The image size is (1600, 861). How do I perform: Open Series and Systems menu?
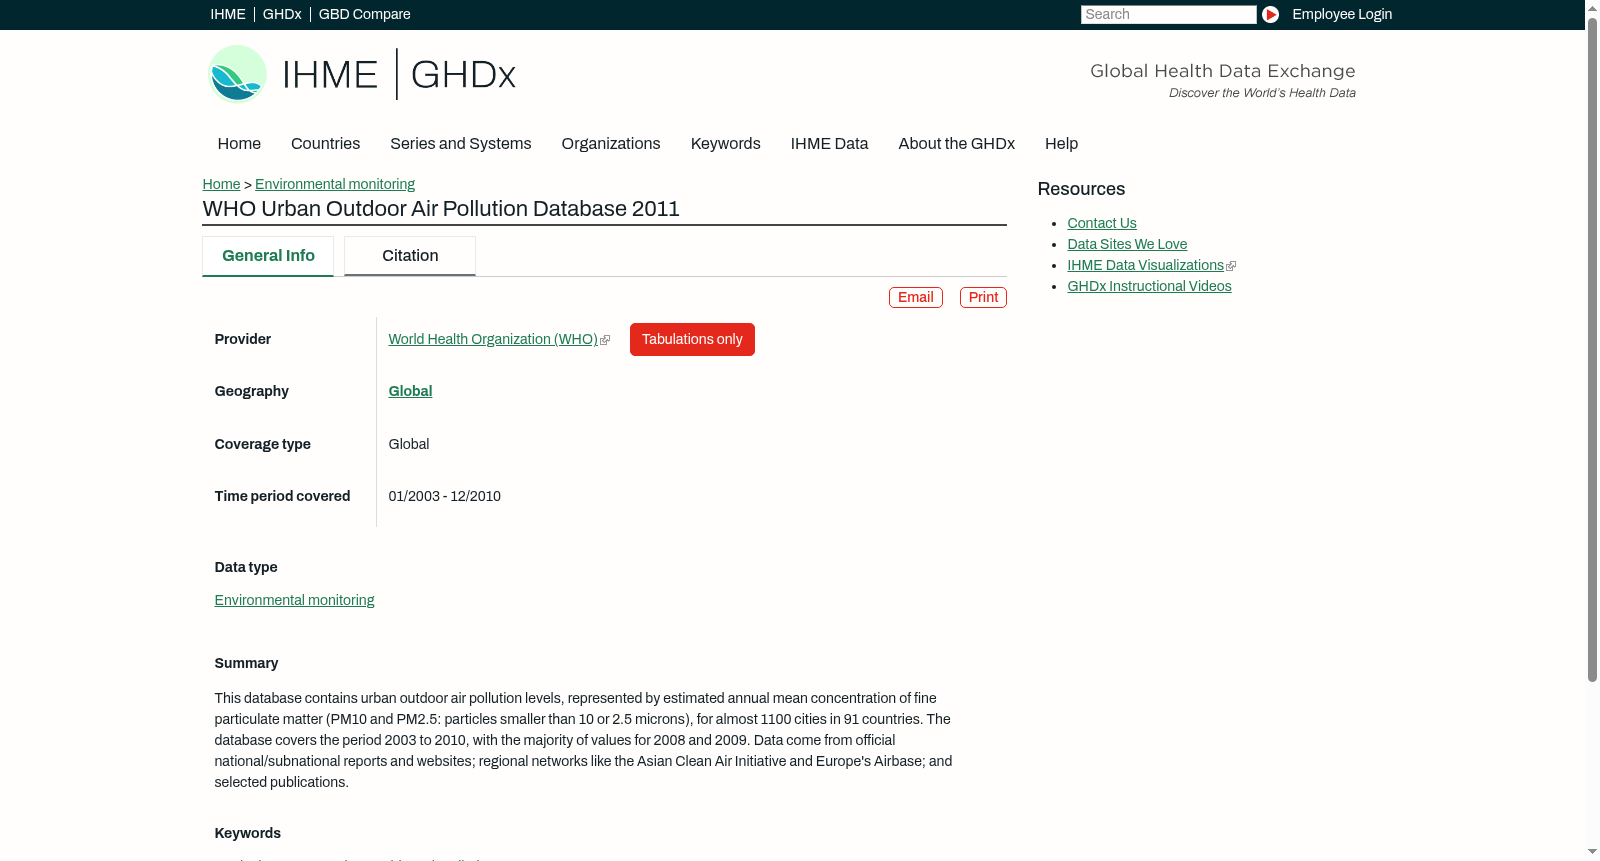click(461, 144)
